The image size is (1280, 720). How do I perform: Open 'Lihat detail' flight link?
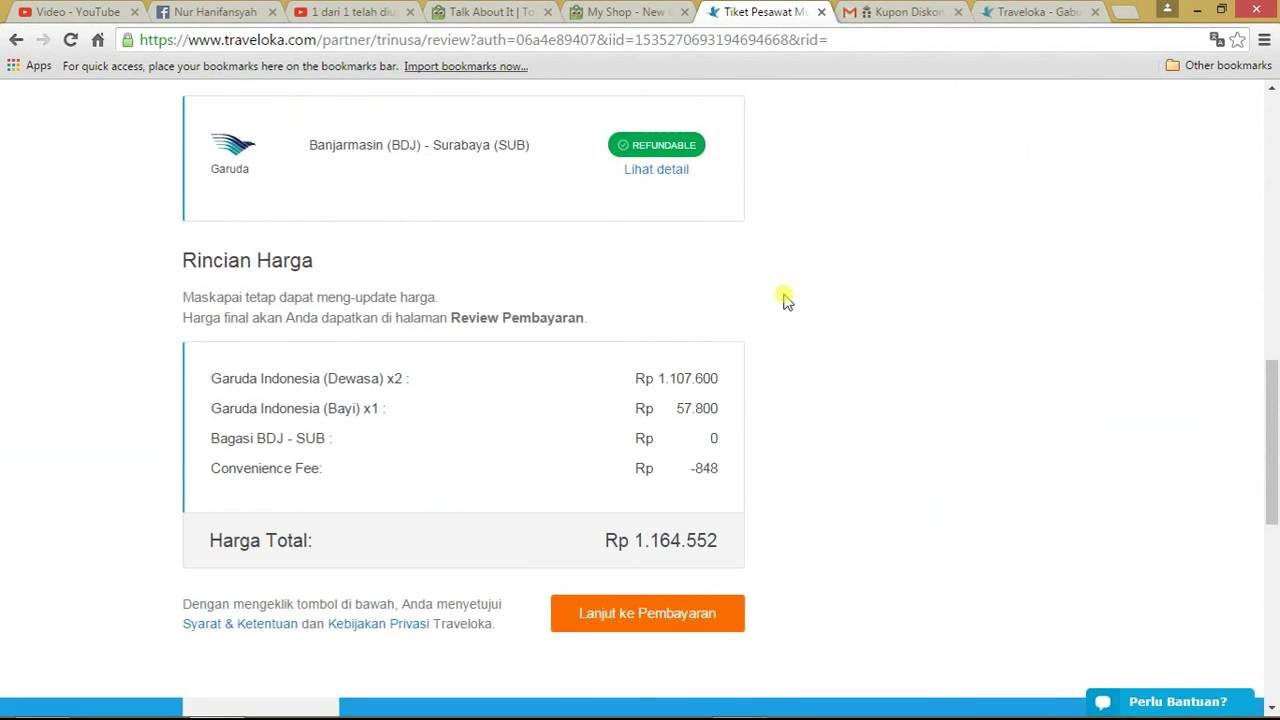pyautogui.click(x=656, y=169)
